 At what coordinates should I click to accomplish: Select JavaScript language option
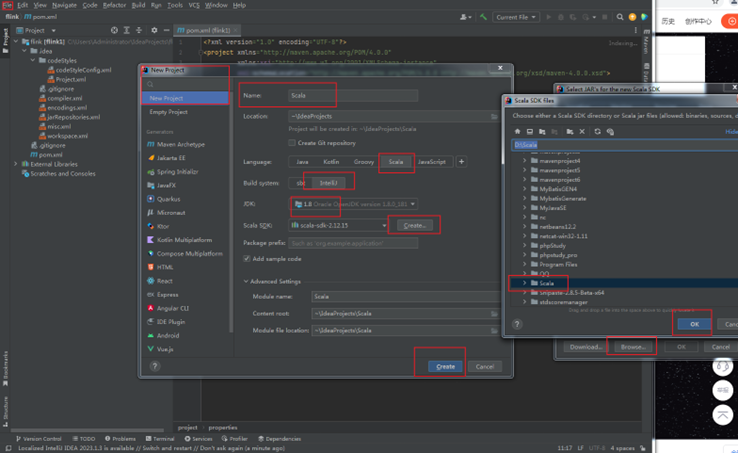tap(432, 162)
